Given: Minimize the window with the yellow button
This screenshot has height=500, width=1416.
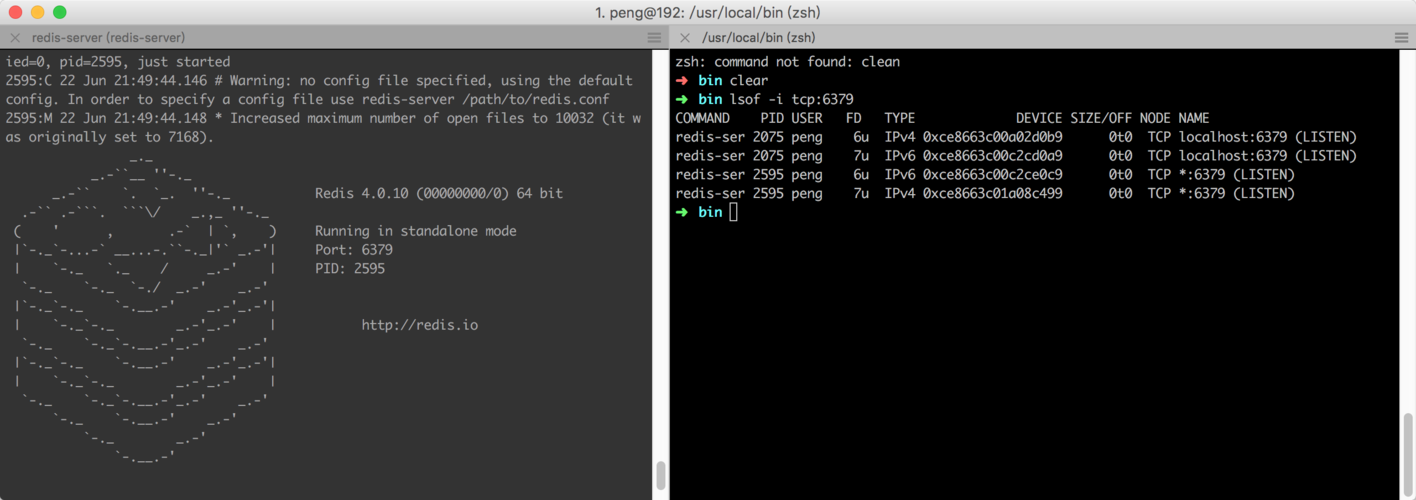Looking at the screenshot, I should coord(37,12).
